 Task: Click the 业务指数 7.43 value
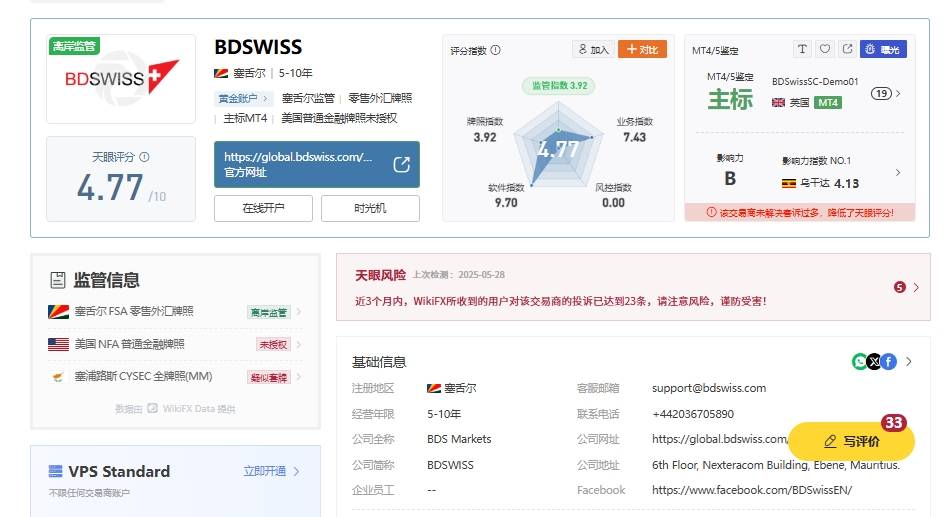(635, 137)
